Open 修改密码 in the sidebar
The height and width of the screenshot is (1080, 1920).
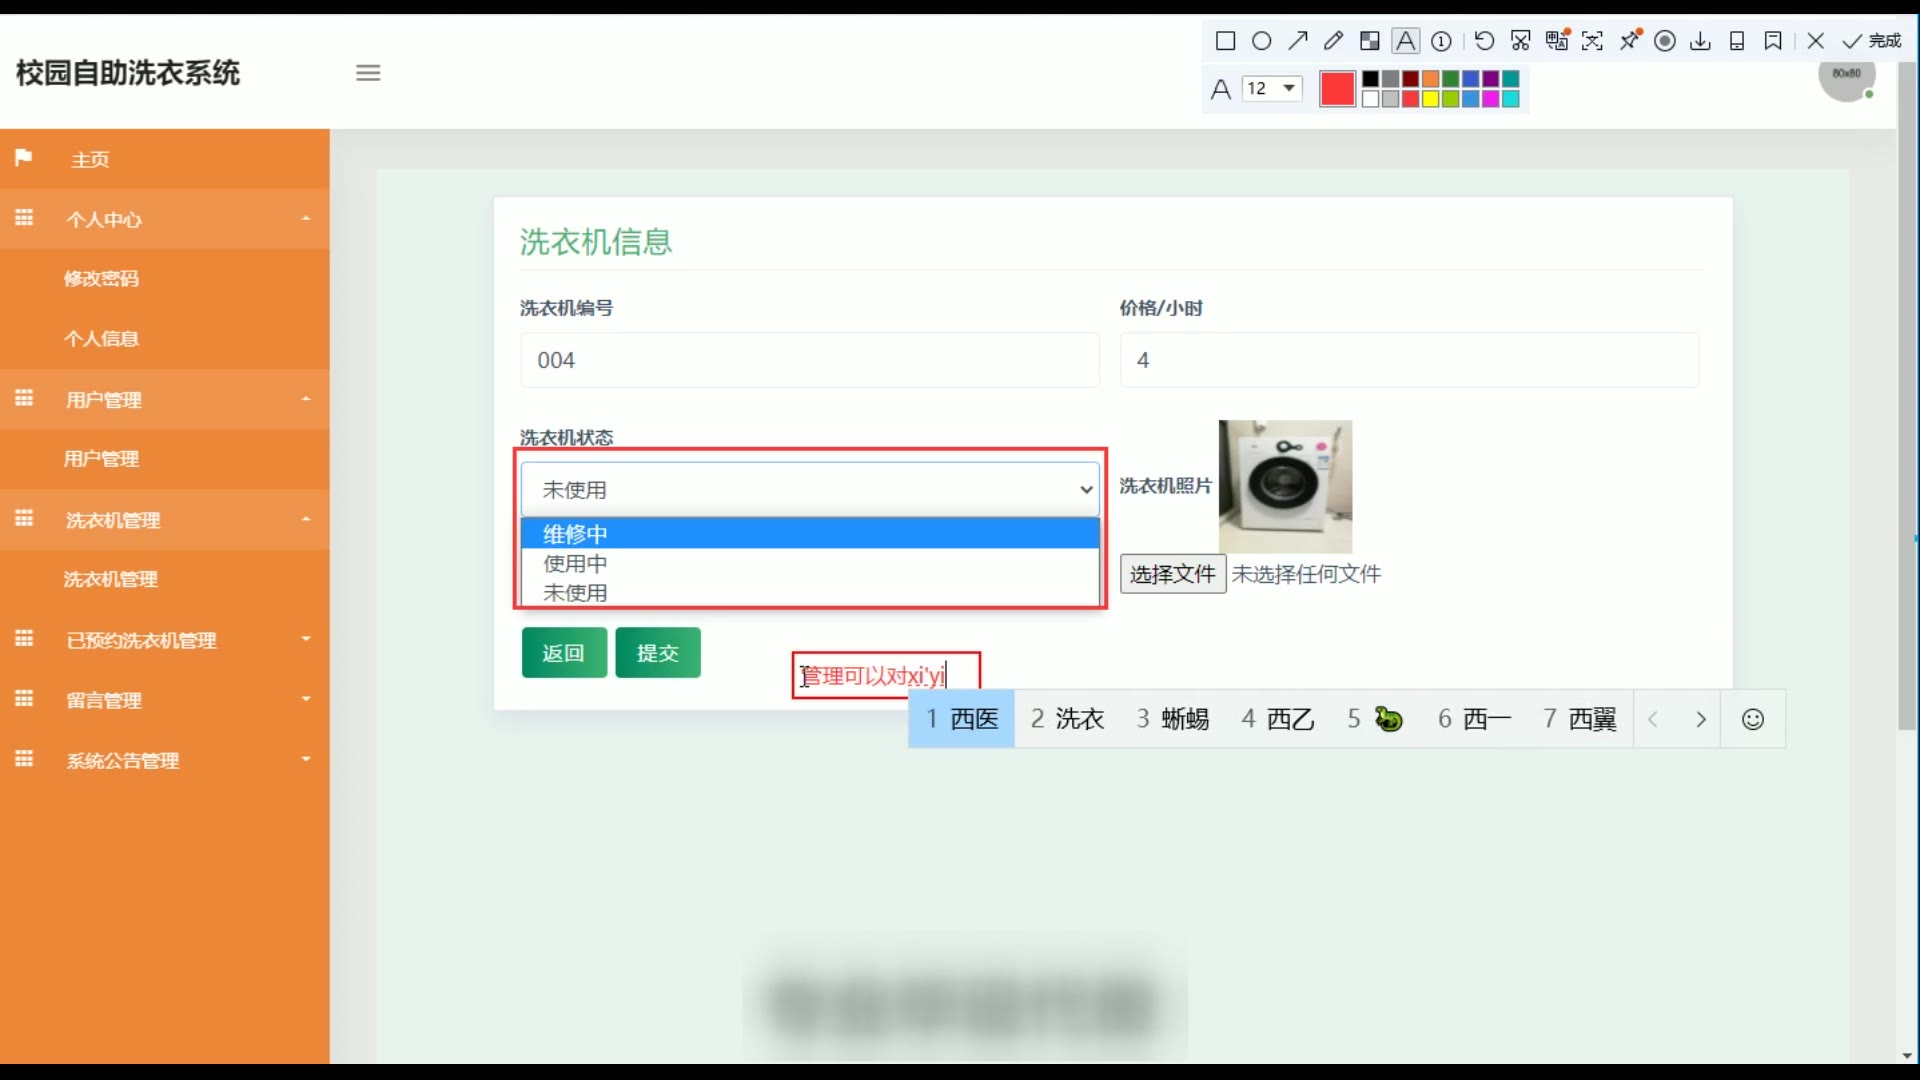101,279
